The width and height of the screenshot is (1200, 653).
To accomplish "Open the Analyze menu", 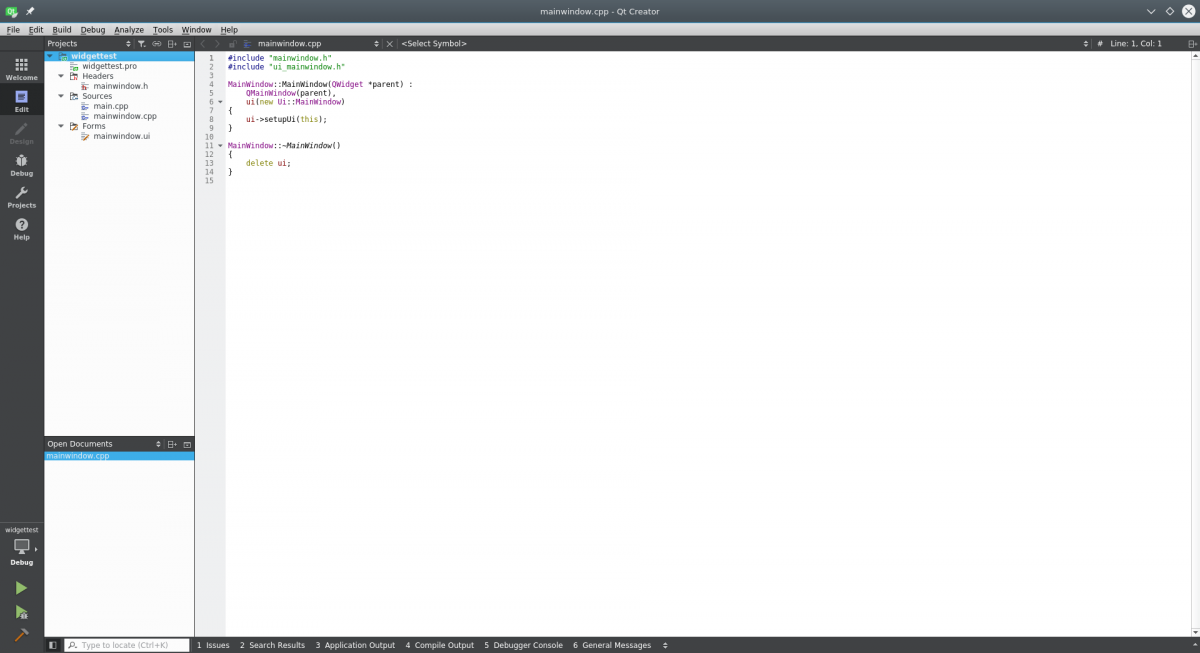I will point(129,30).
